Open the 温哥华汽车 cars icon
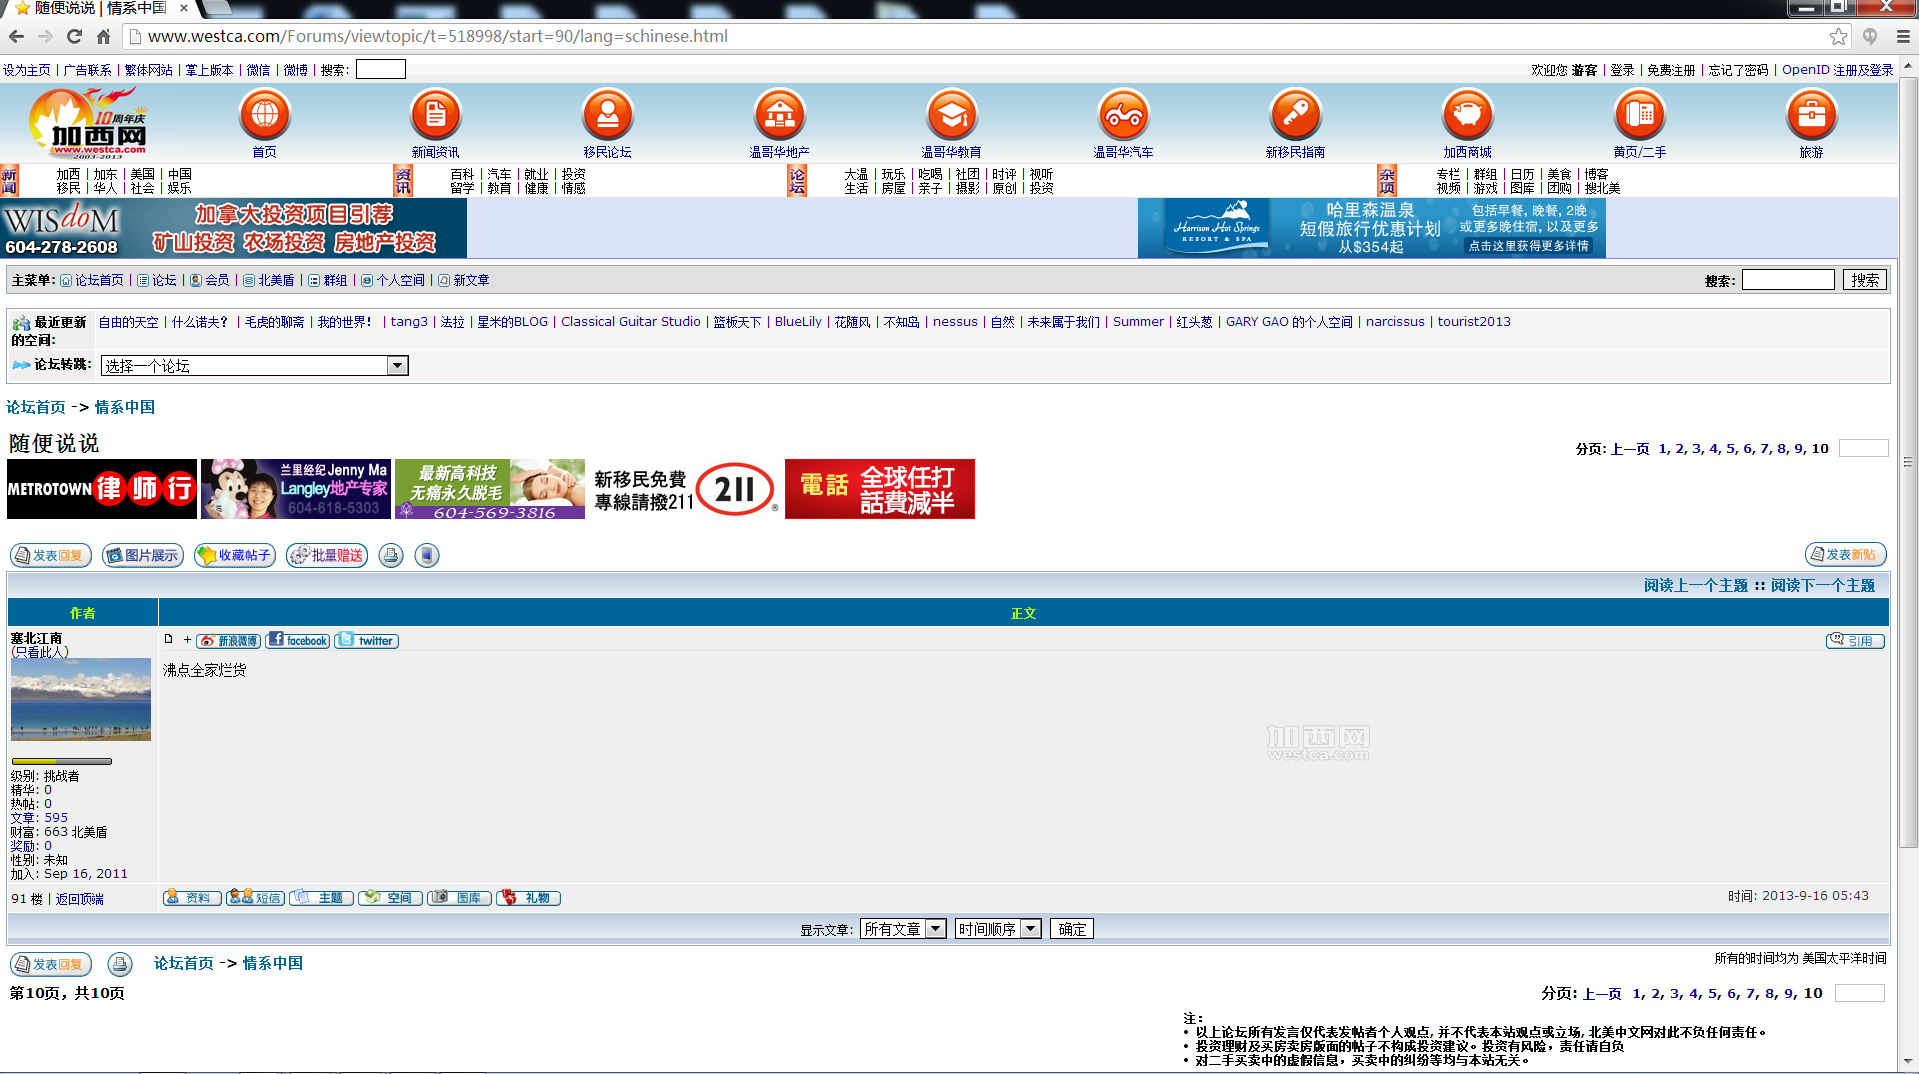The height and width of the screenshot is (1074, 1919). coord(1123,115)
